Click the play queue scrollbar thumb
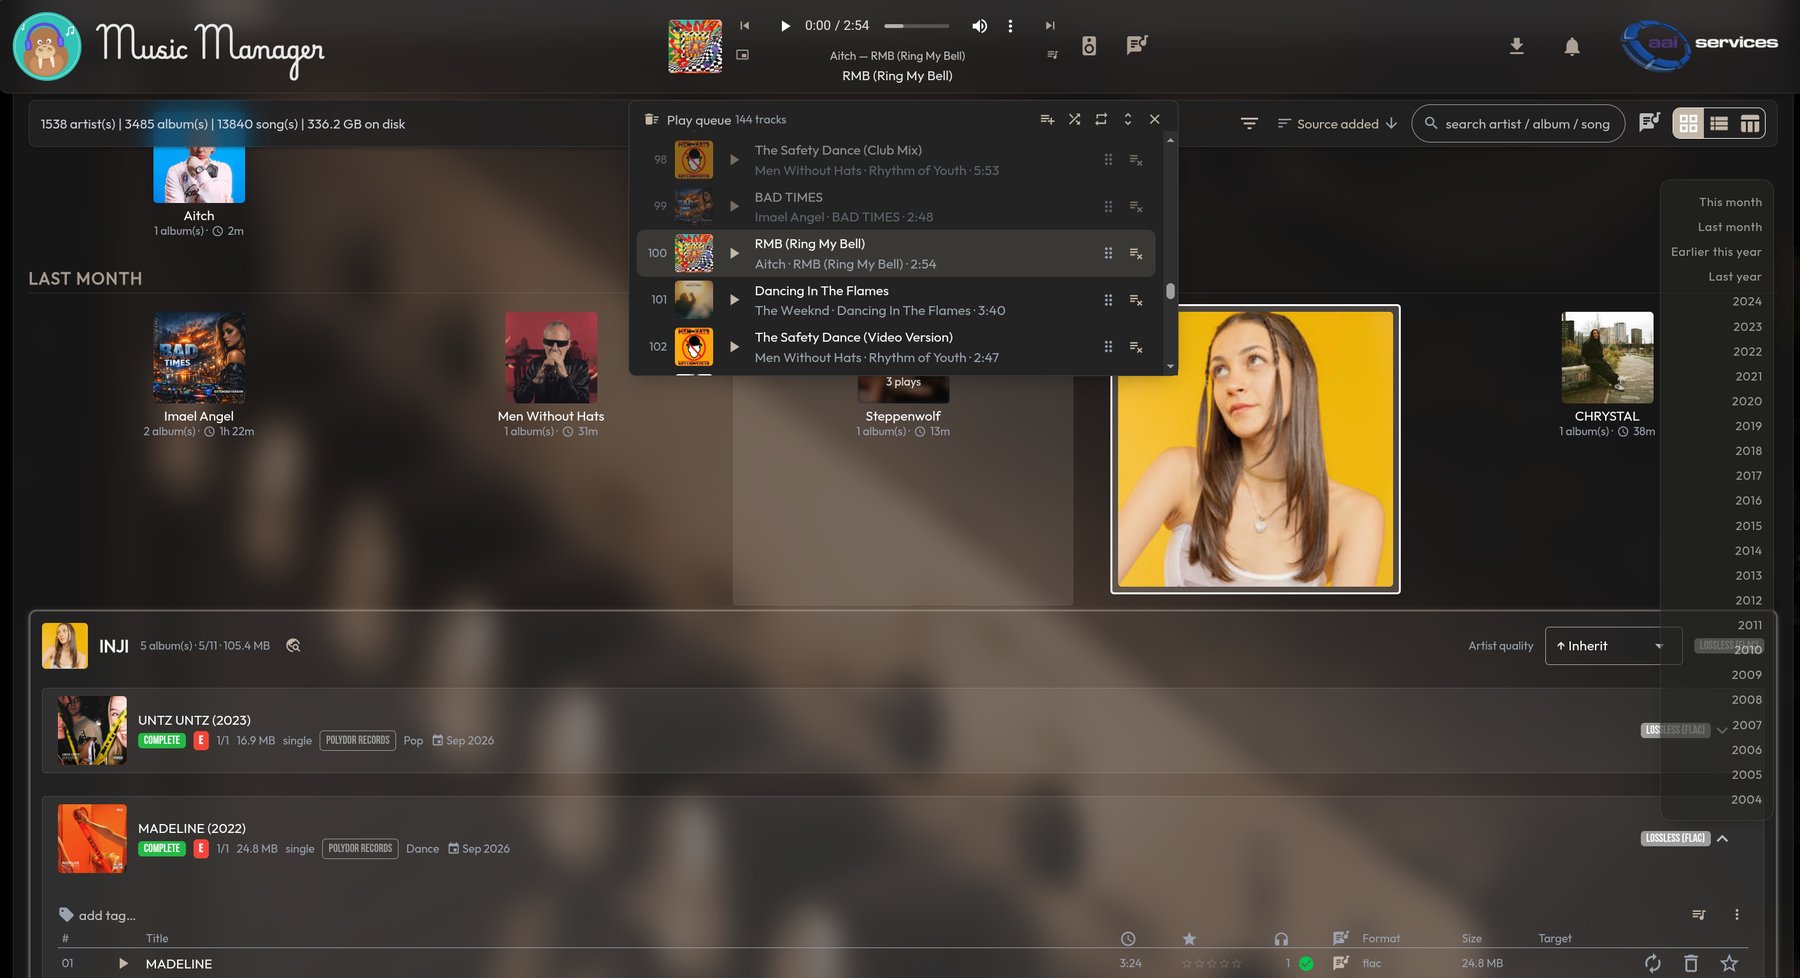The image size is (1800, 978). coord(1170,291)
